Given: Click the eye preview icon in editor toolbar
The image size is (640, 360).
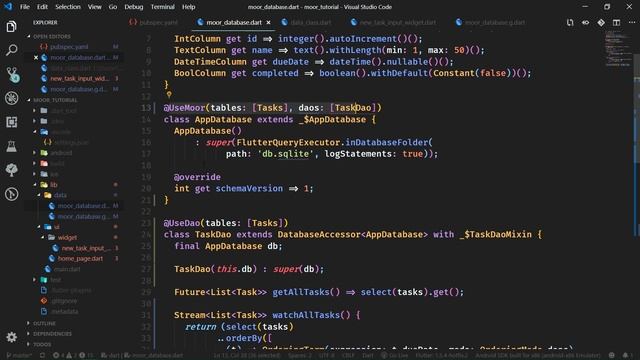Looking at the screenshot, I should (585, 22).
